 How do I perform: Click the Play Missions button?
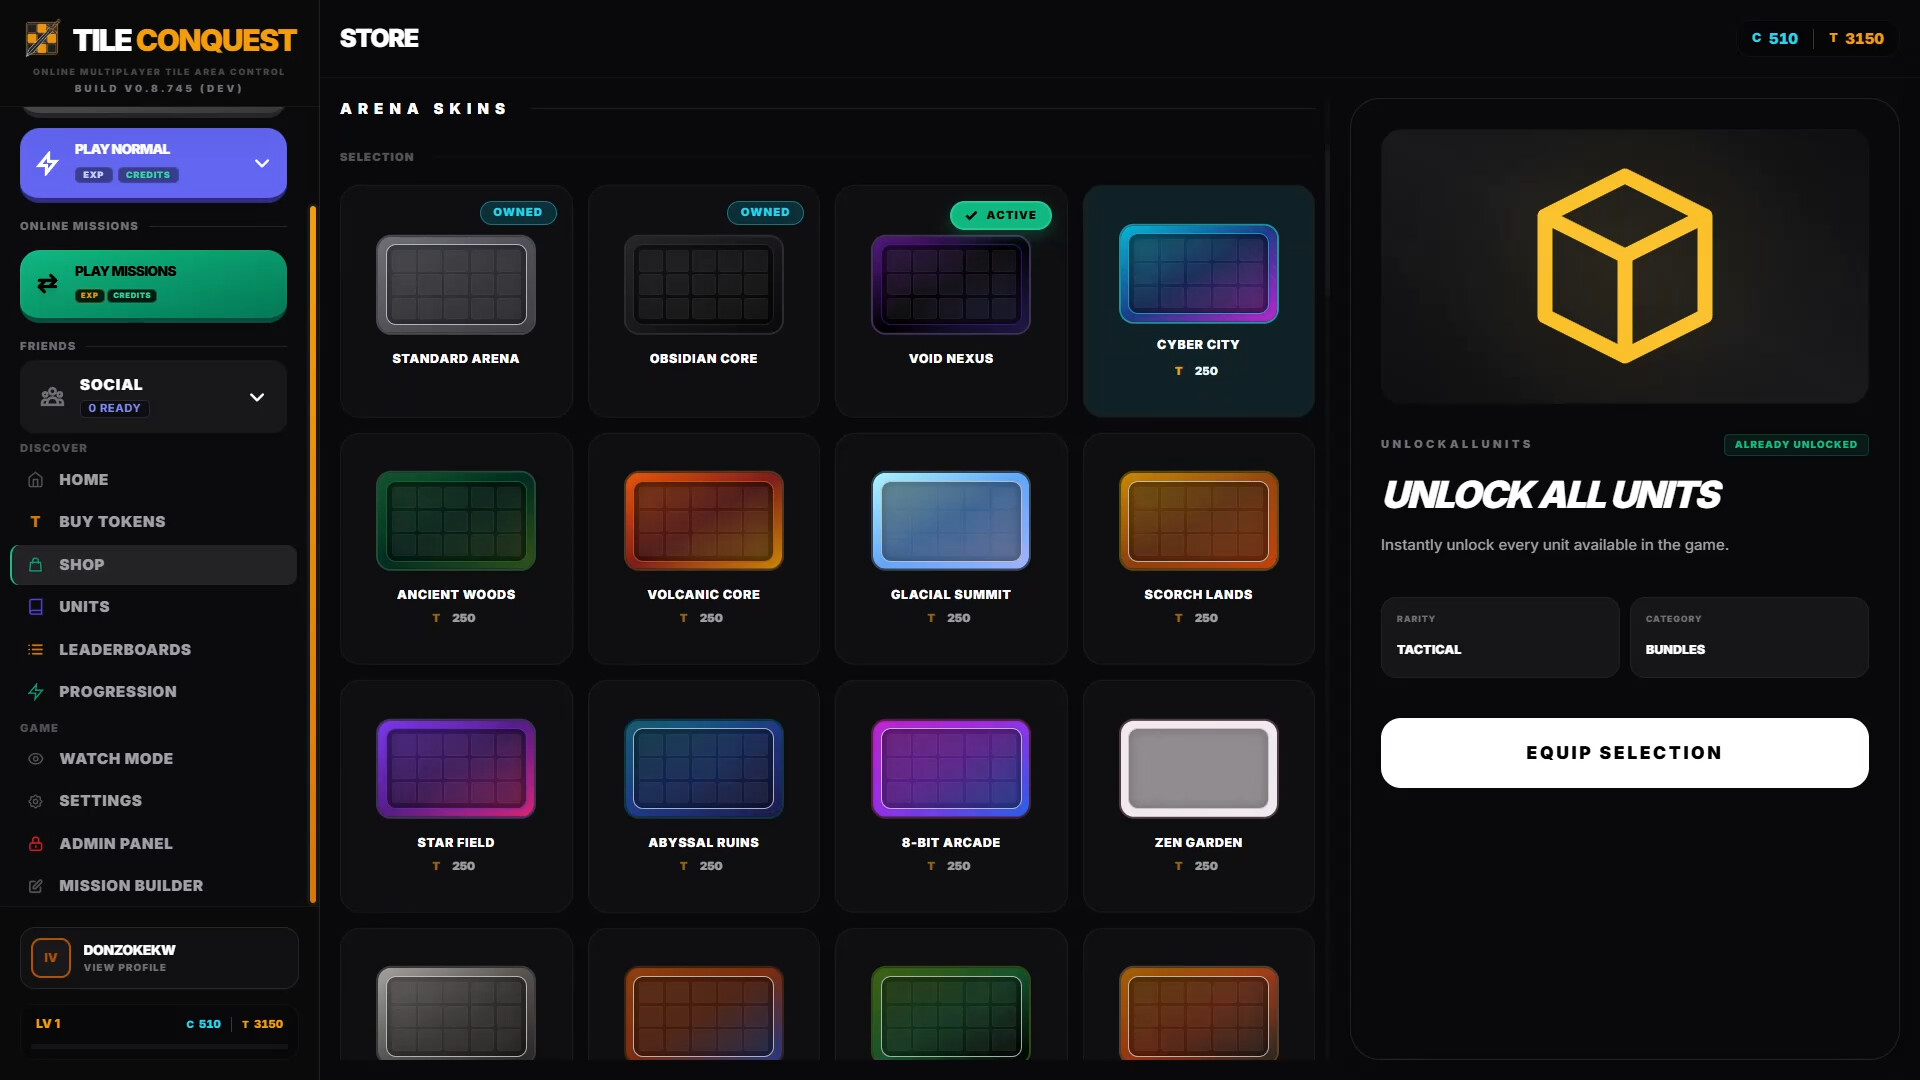tap(153, 285)
